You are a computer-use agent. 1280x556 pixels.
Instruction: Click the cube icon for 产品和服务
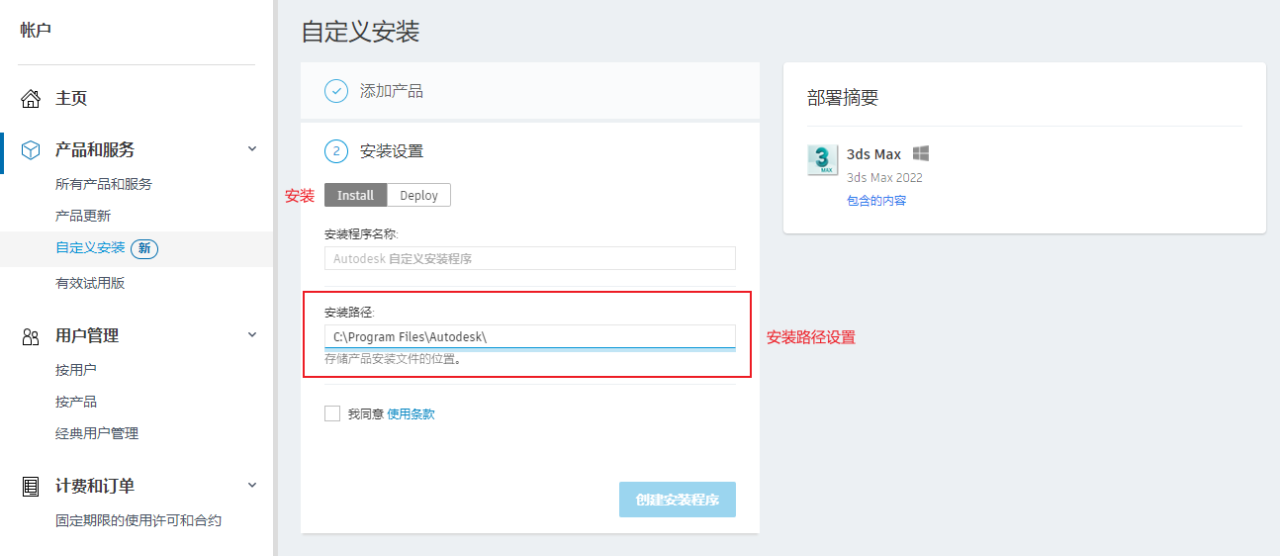tap(31, 150)
